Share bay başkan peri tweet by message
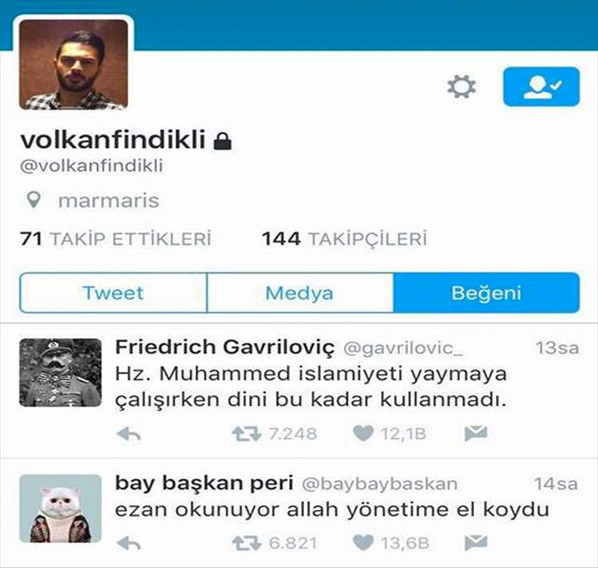Image resolution: width=598 pixels, height=568 pixels. click(476, 543)
